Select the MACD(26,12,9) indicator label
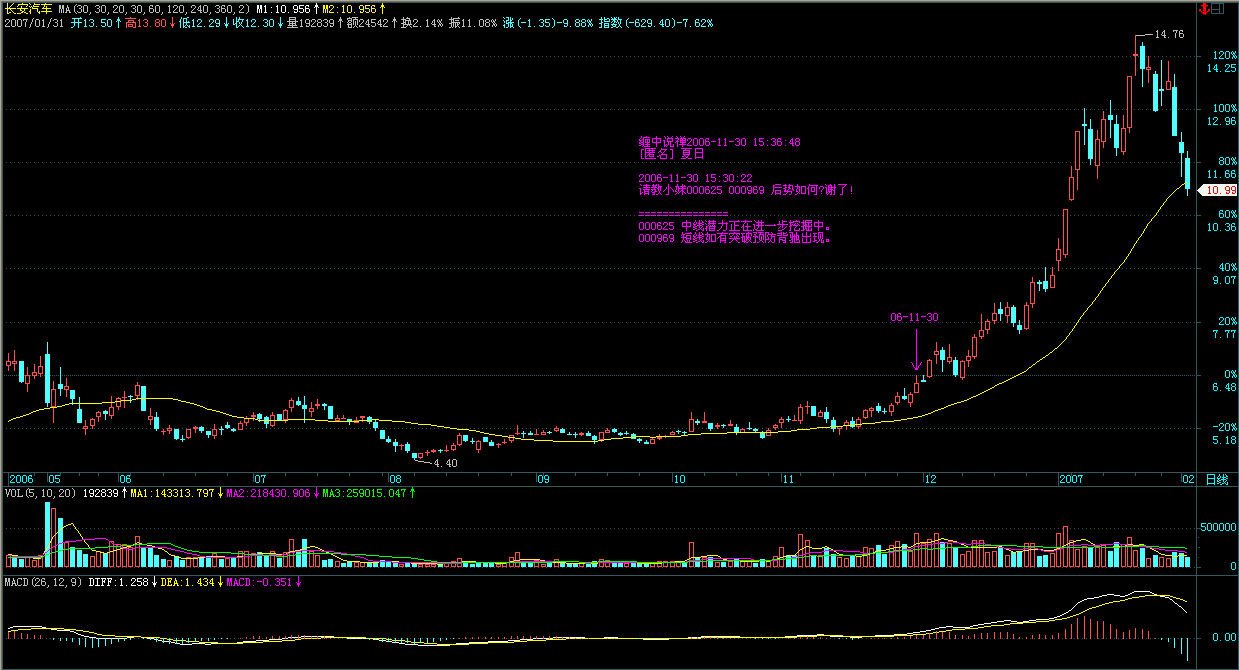The image size is (1239, 670). pyautogui.click(x=43, y=581)
